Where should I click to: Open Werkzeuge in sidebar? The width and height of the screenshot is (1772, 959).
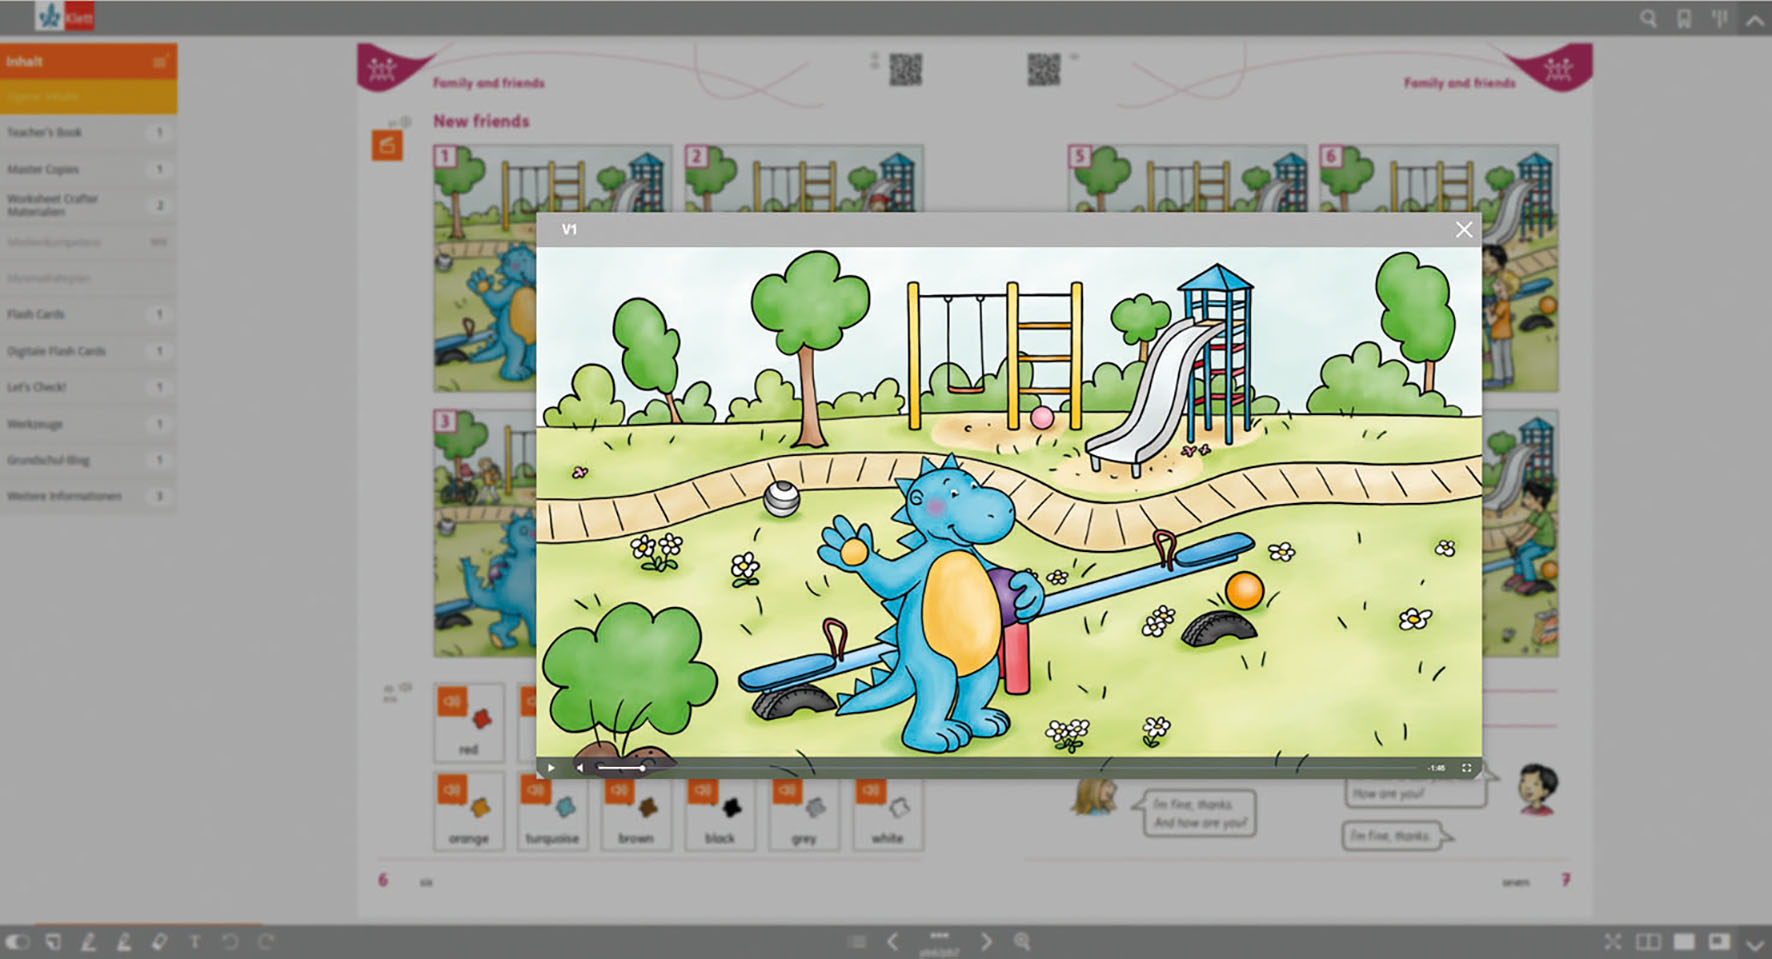[x=89, y=424]
